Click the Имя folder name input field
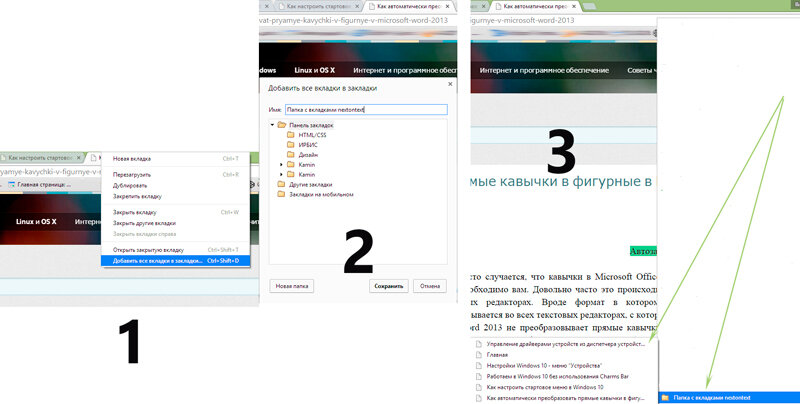Image resolution: width=800 pixels, height=404 pixels. [366, 109]
